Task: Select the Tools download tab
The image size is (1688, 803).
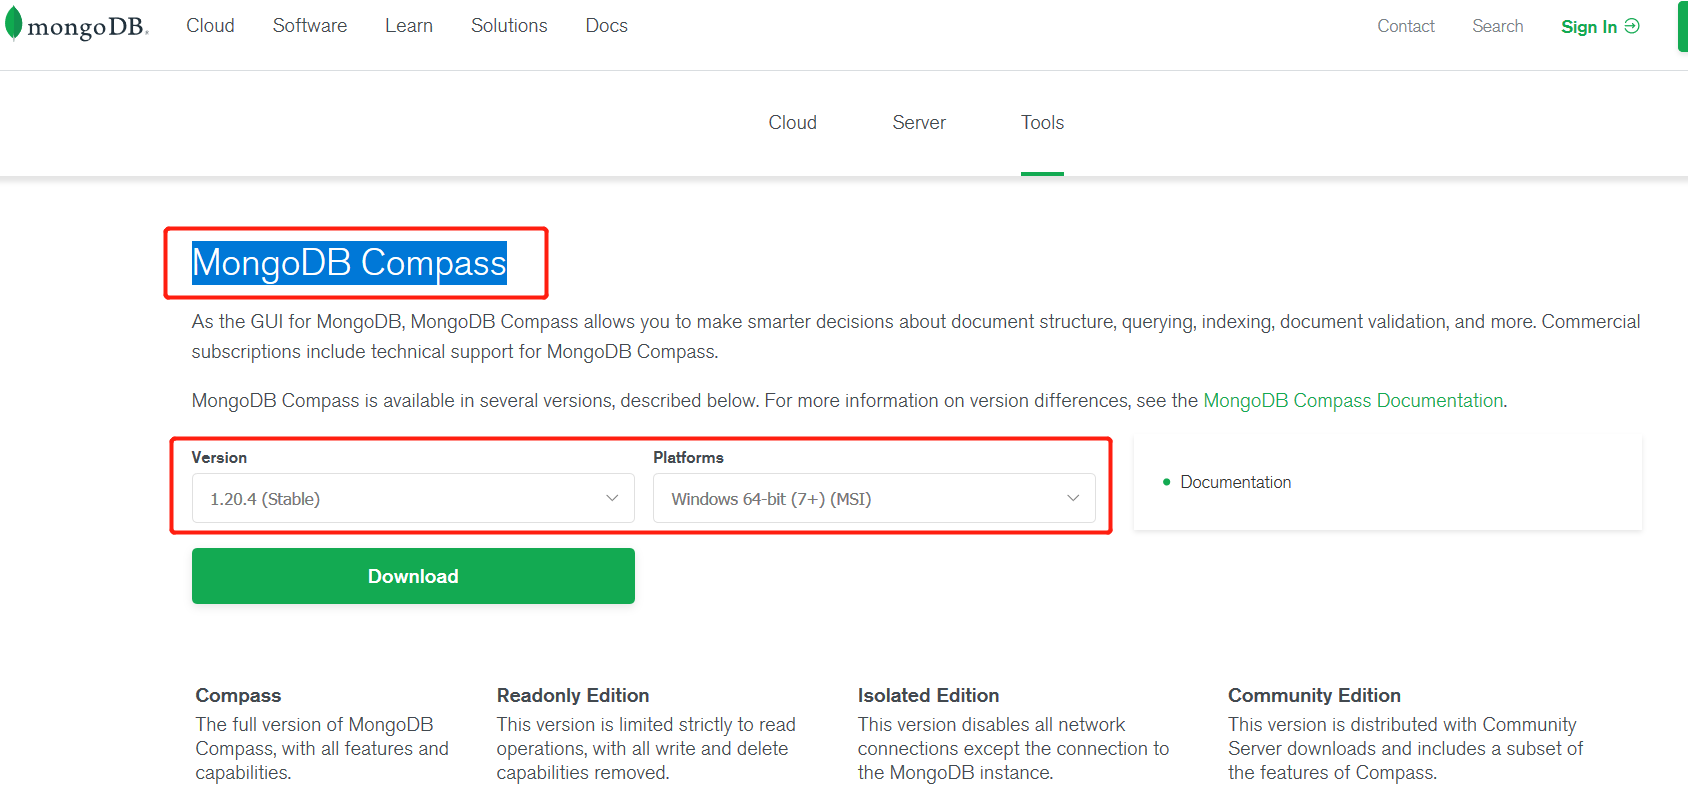Action: tap(1042, 122)
